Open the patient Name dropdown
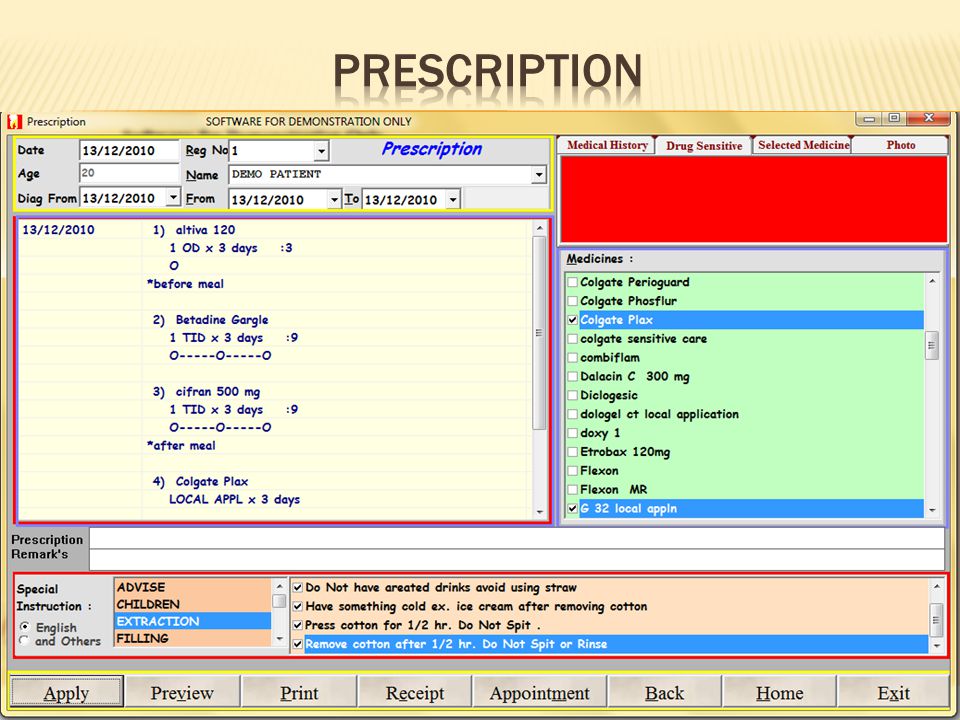 click(x=538, y=174)
